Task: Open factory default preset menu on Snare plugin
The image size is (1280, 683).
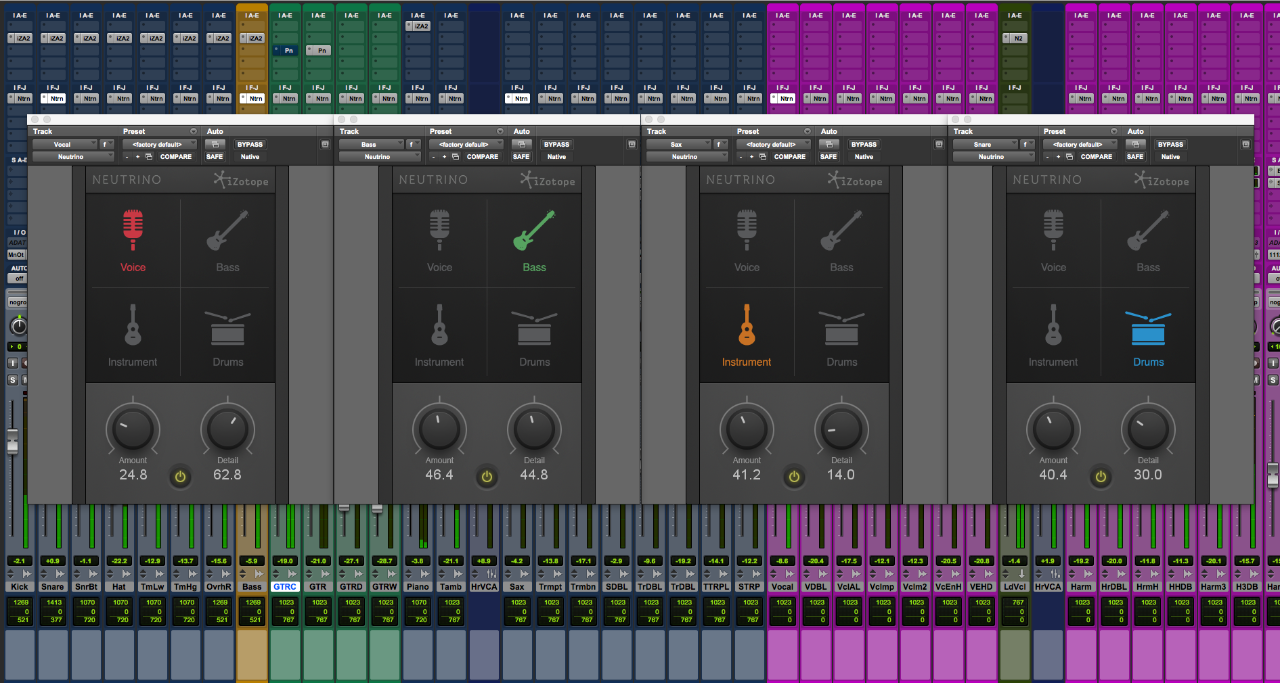Action: click(x=1080, y=144)
